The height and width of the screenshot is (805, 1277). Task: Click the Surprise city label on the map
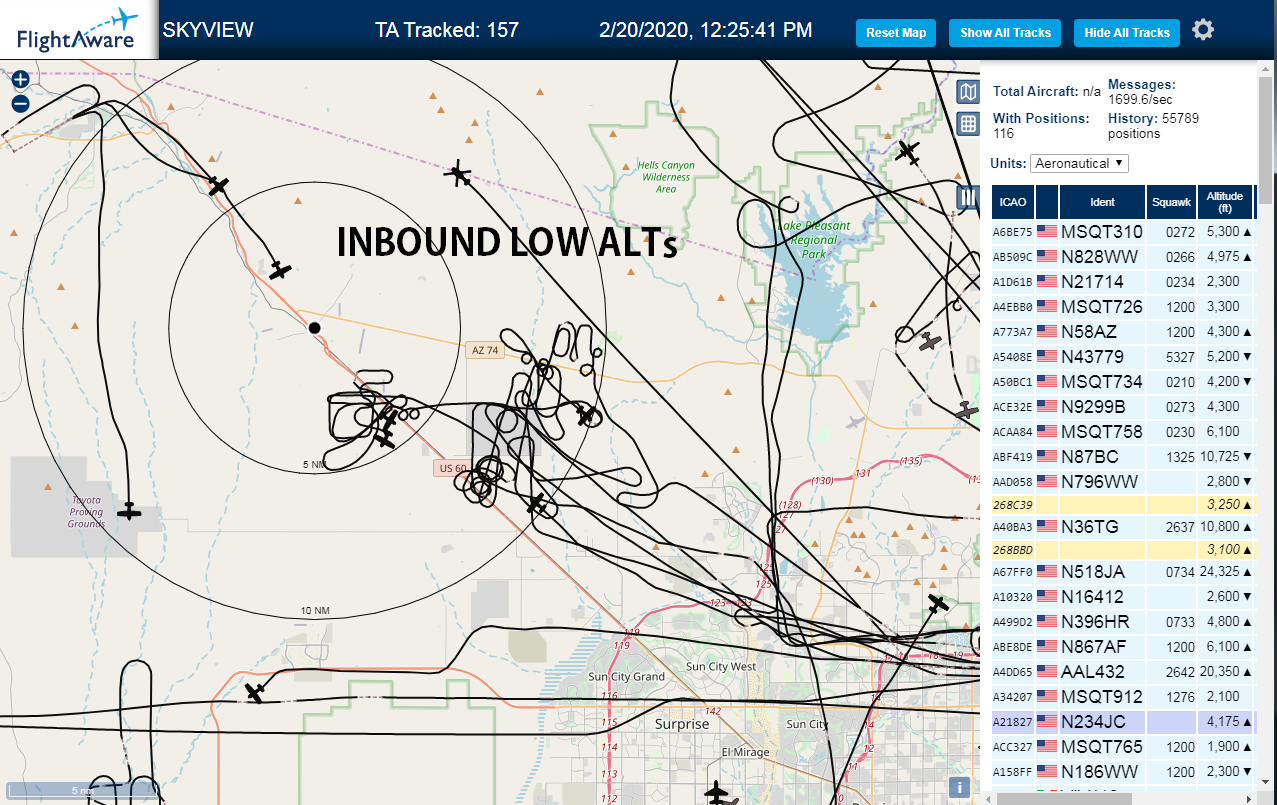(x=682, y=724)
